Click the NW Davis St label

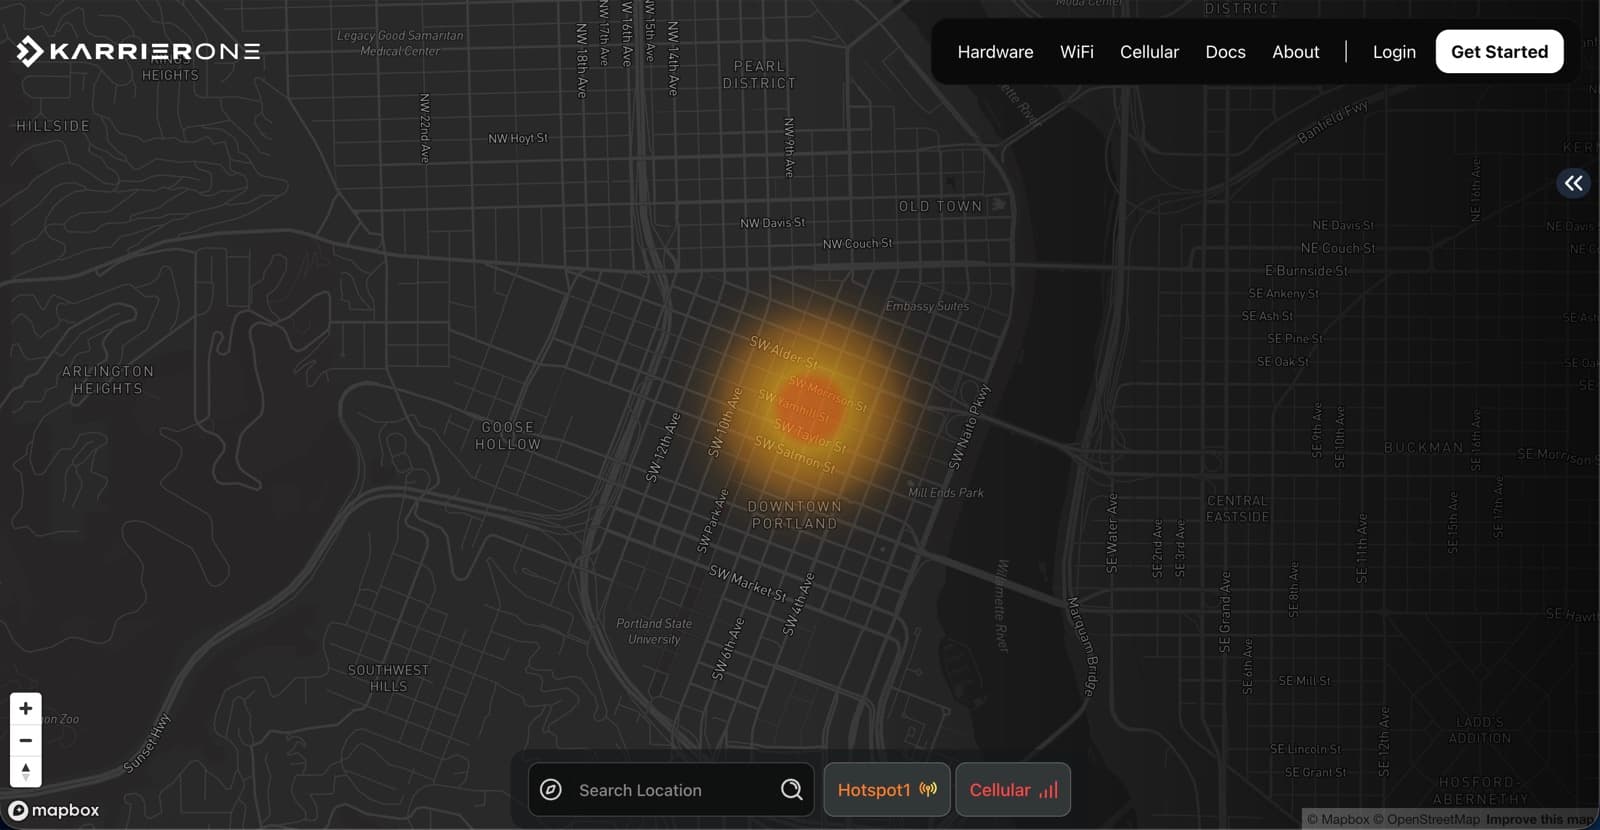click(x=773, y=223)
